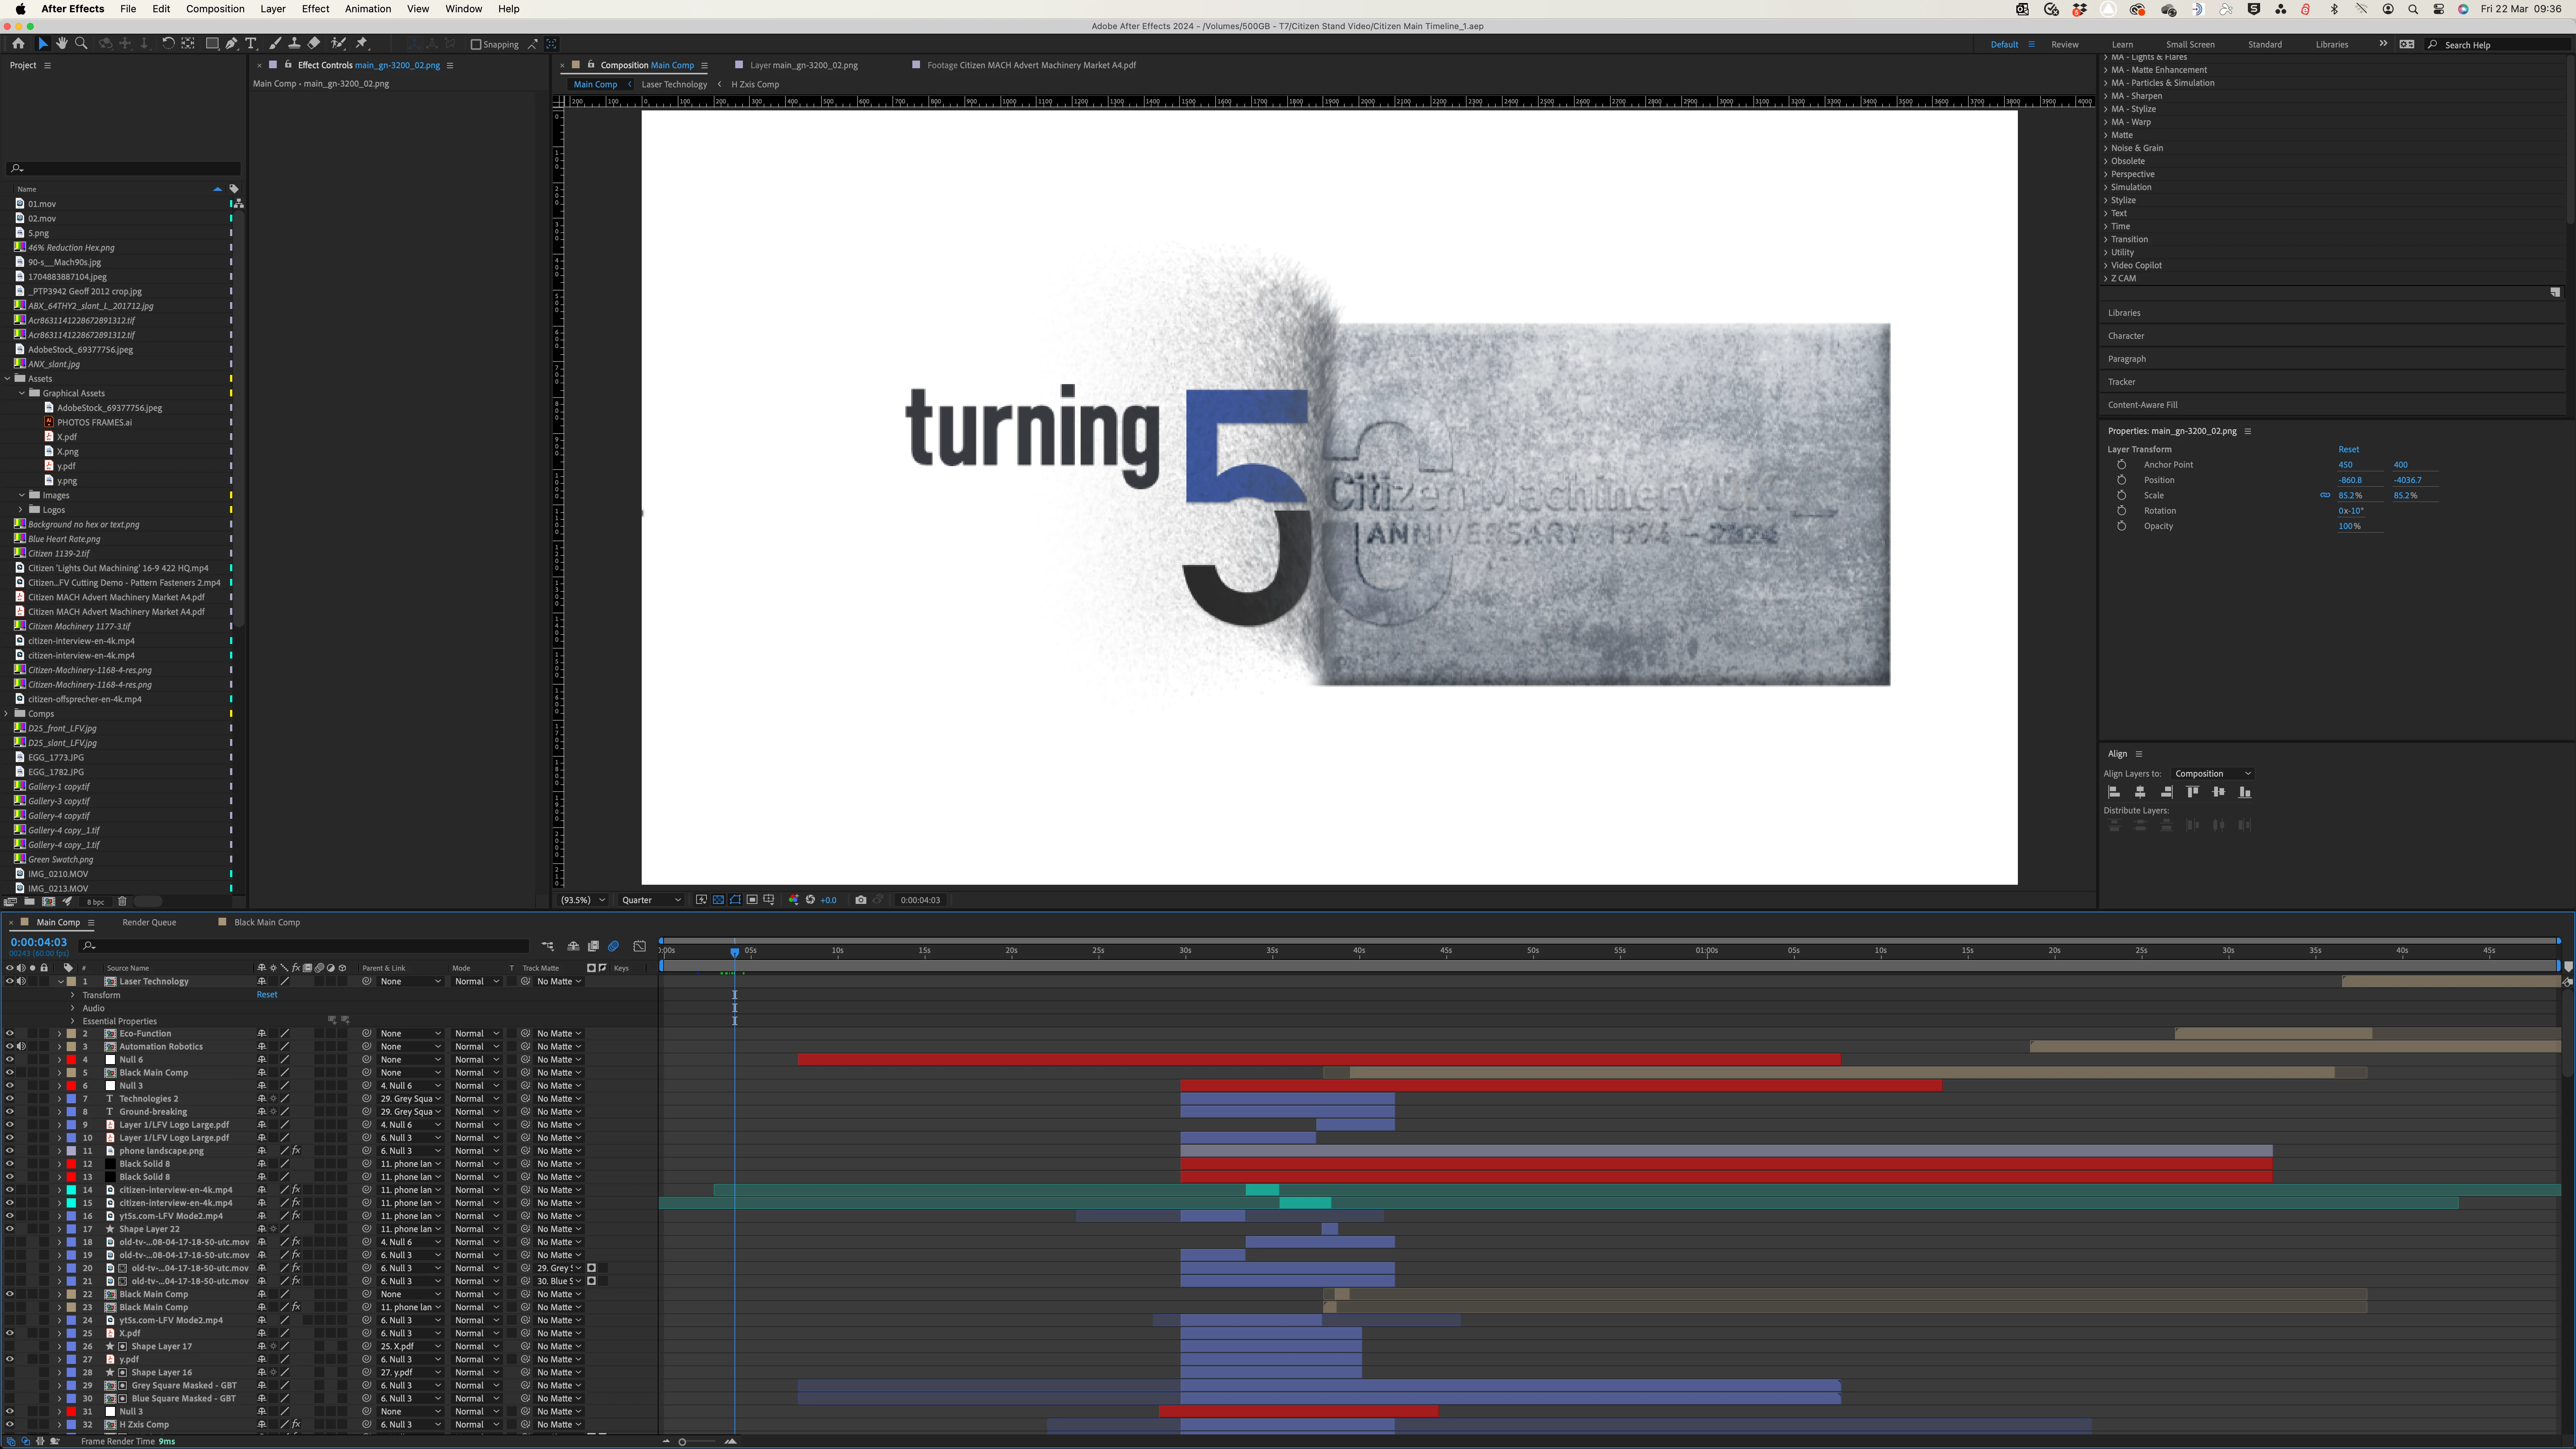Collapse the Laser Technology layer properties
Image resolution: width=2576 pixels, height=1449 pixels.
[x=60, y=982]
